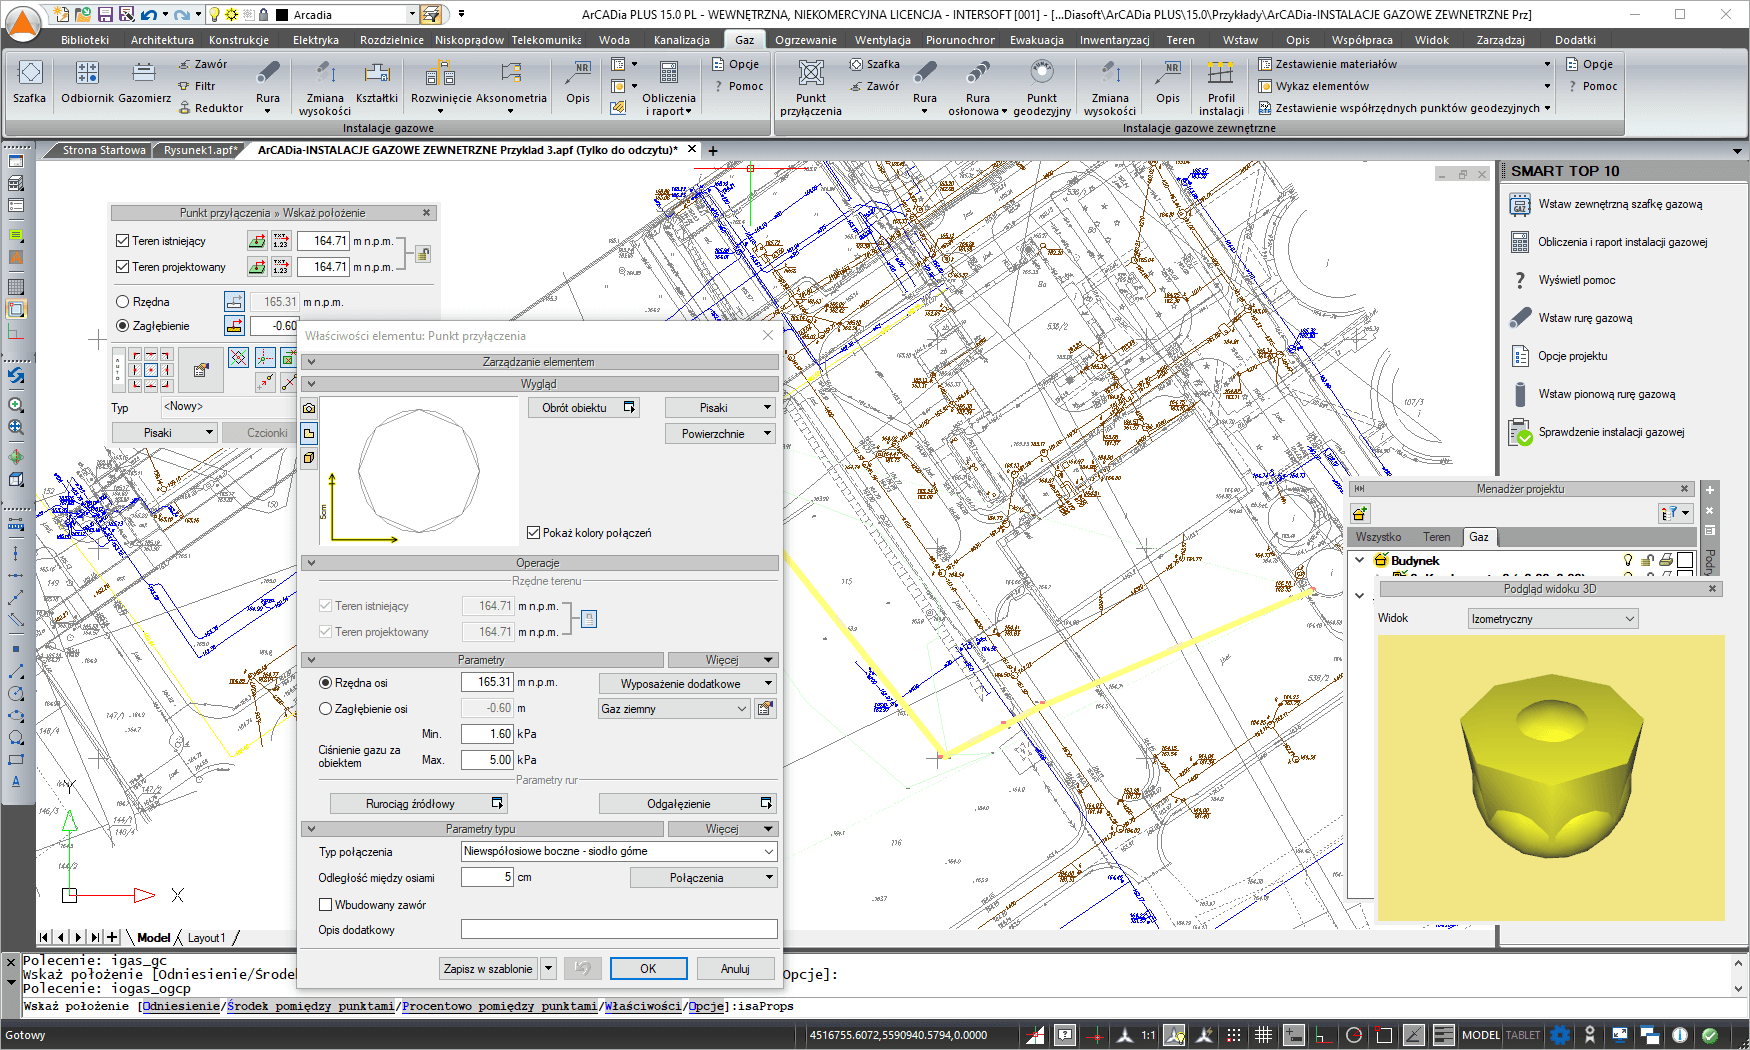The image size is (1750, 1050).
Task: Click the Punkt przyłączenia ribbon tool
Action: coord(811,87)
